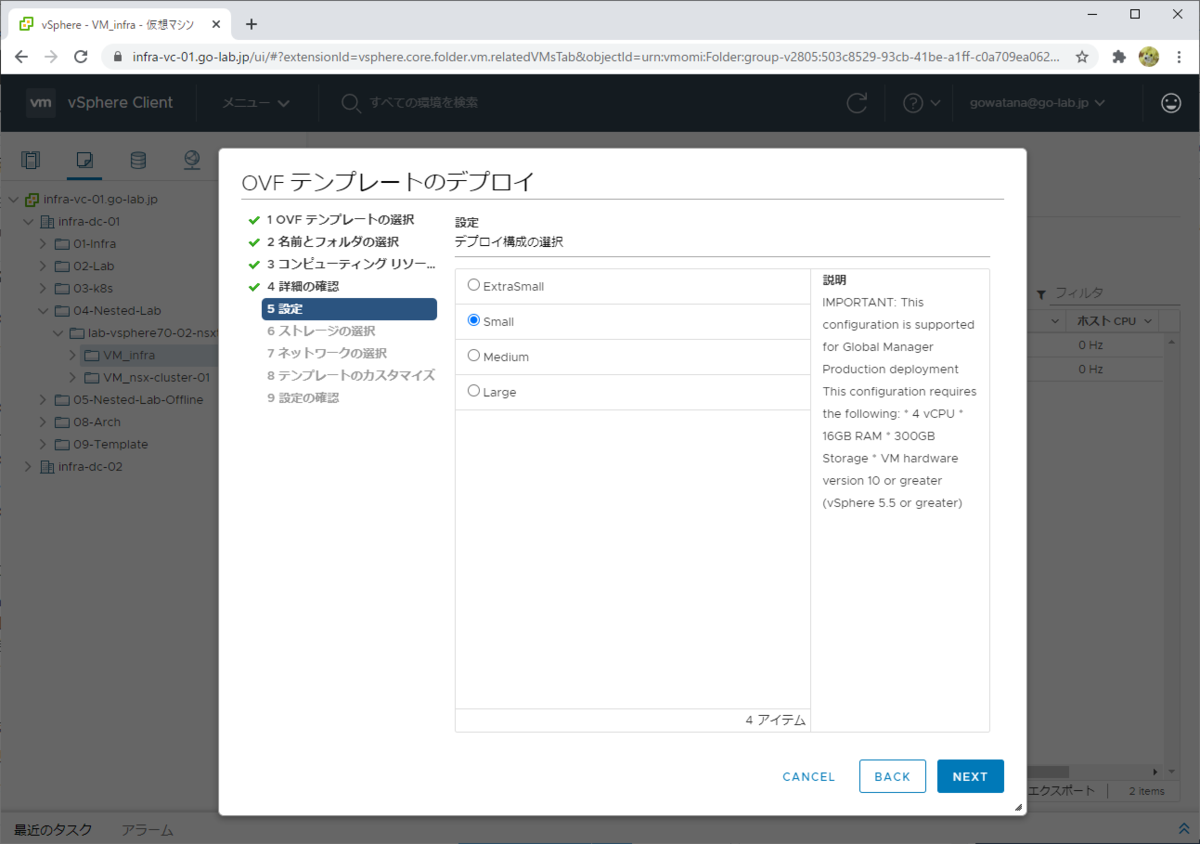Select lab-vsphere70-02-nsxt folder
The height and width of the screenshot is (844, 1200).
point(152,333)
